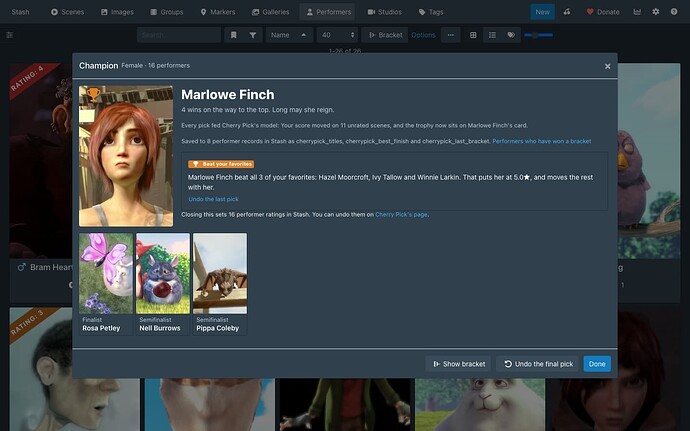Image resolution: width=690 pixels, height=431 pixels.
Task: Open the Images tab in navbar
Action: point(117,12)
